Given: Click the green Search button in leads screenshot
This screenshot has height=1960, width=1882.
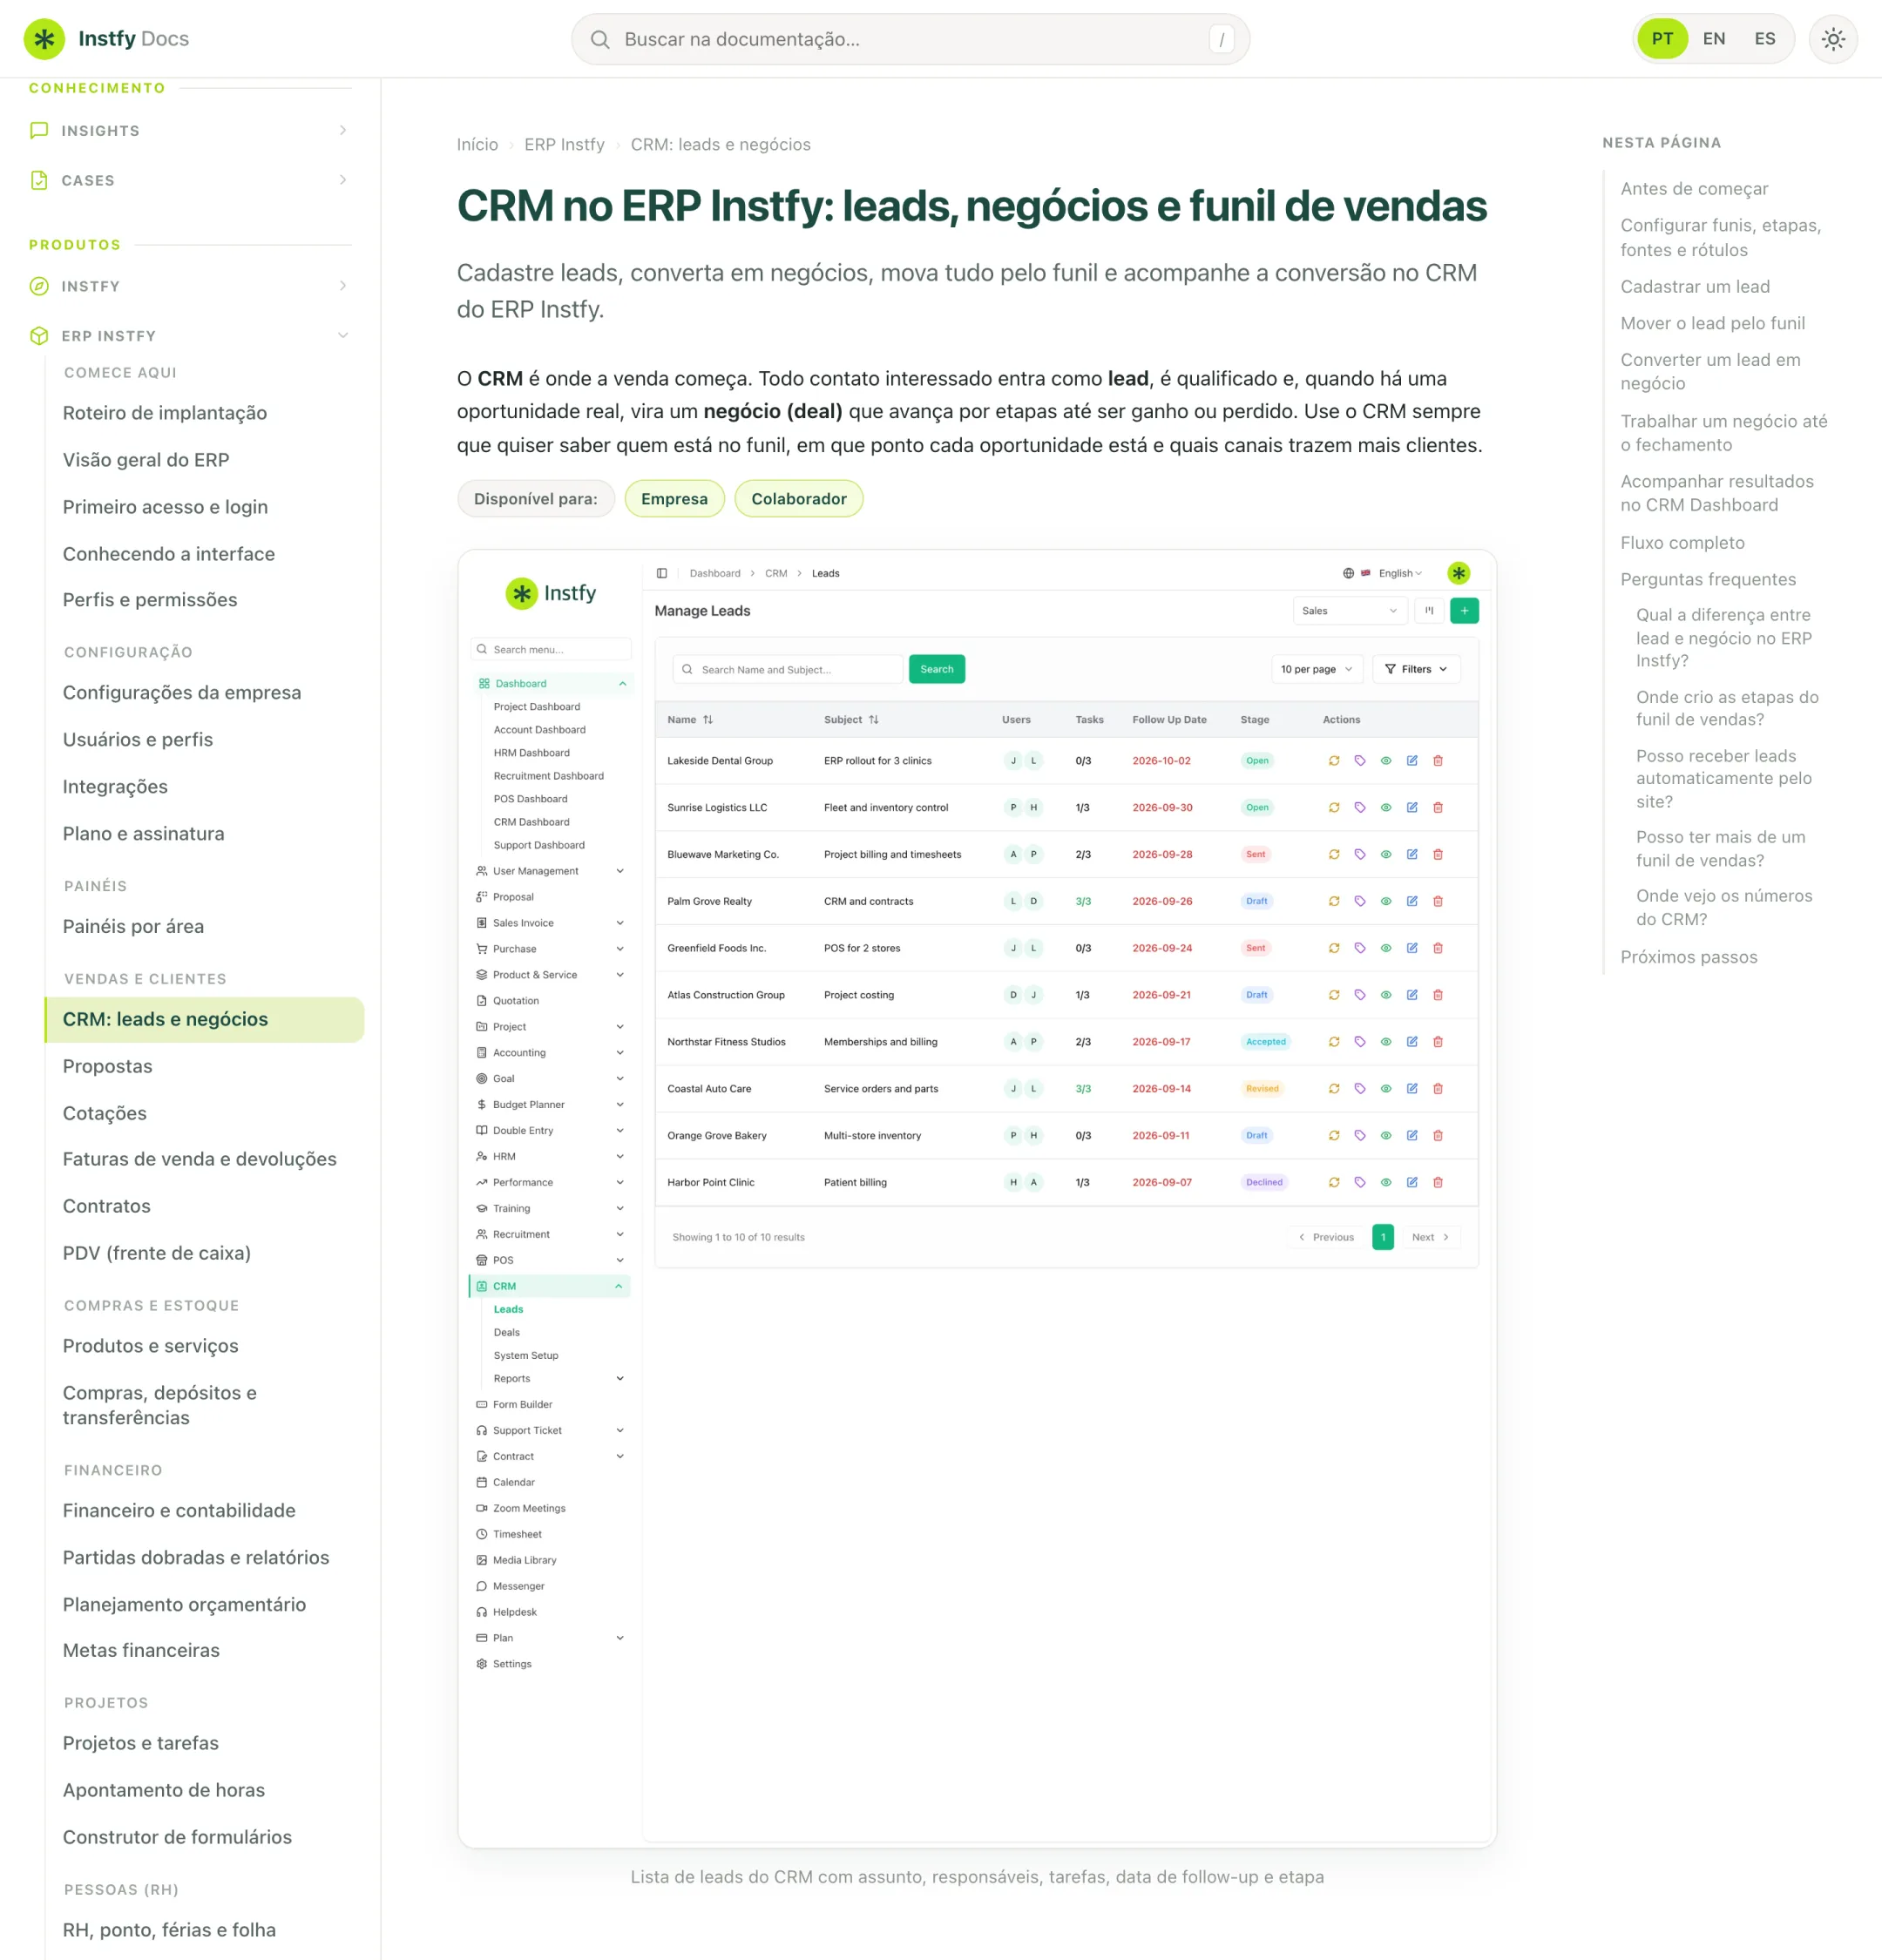Looking at the screenshot, I should (936, 669).
